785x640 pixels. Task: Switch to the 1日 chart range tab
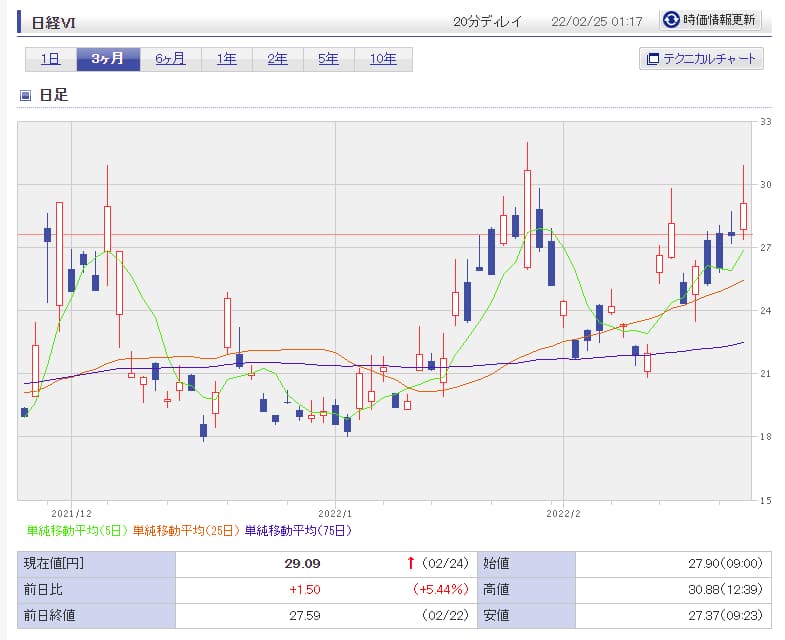click(50, 59)
